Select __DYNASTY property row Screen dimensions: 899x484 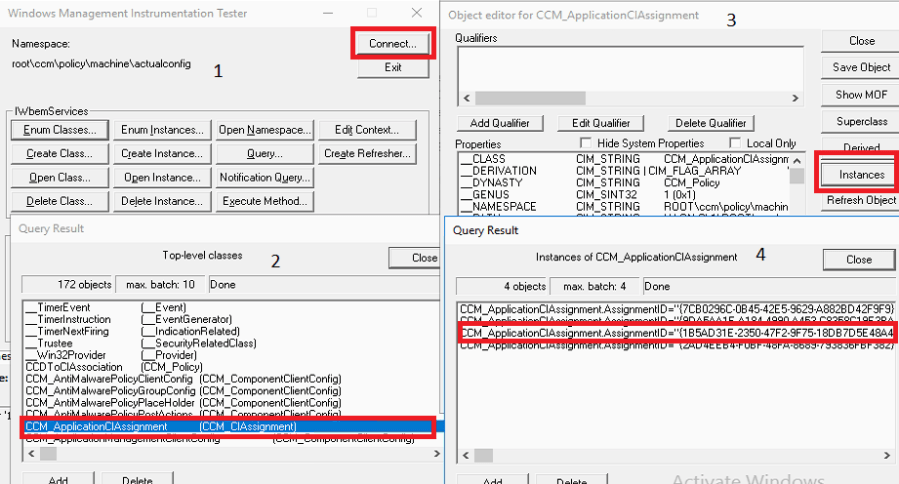pos(624,183)
